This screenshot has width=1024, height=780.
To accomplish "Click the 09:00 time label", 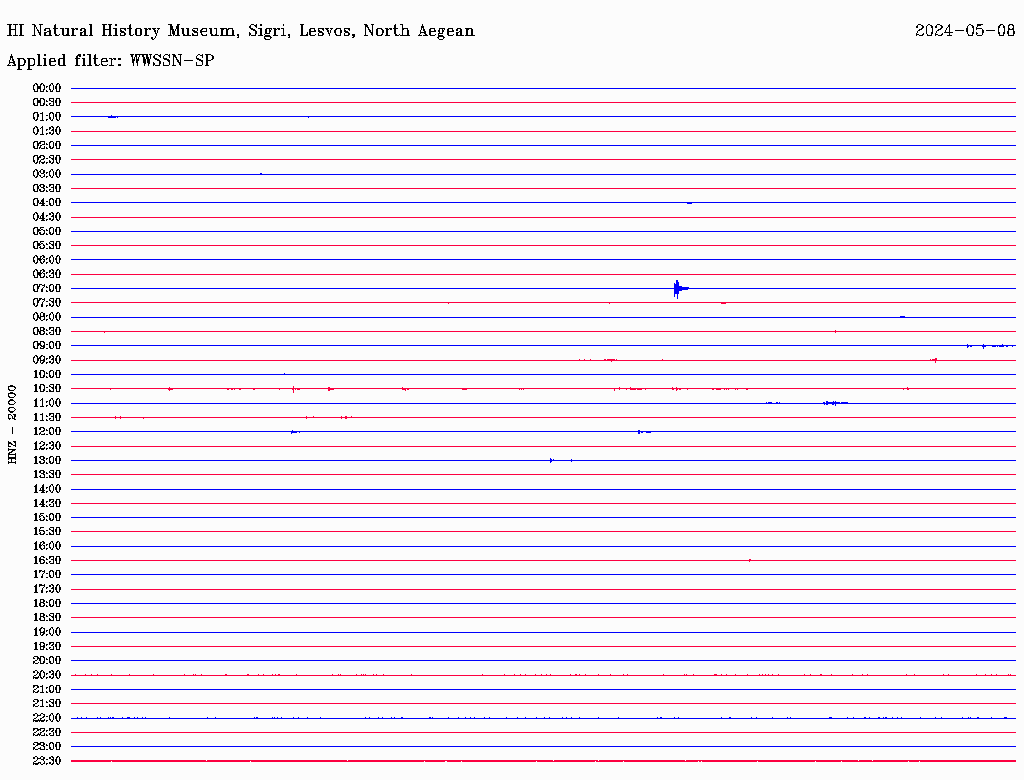I will [x=47, y=346].
